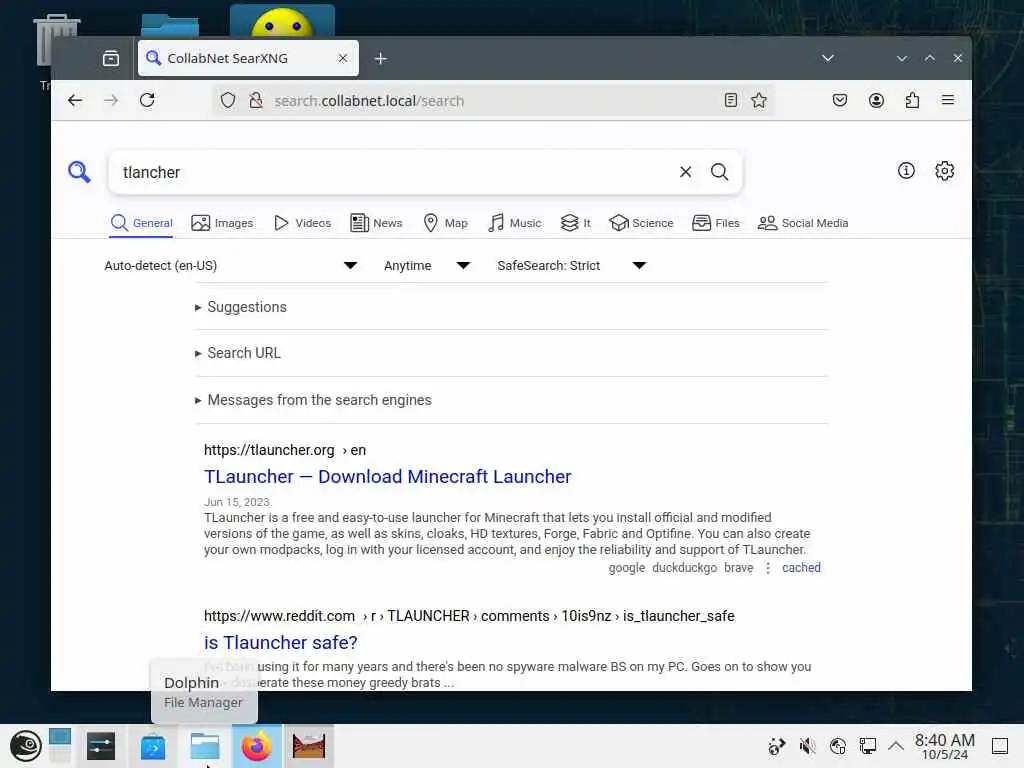
Task: Click inside the tlancher search field
Action: (392, 172)
